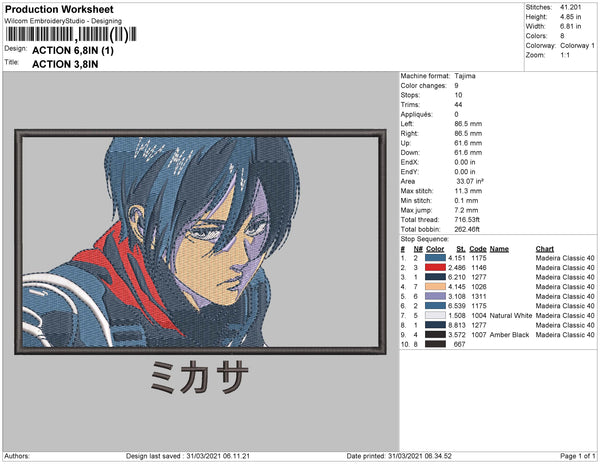The image size is (600, 464).
Task: Click the Code column header
Action: coord(478,249)
